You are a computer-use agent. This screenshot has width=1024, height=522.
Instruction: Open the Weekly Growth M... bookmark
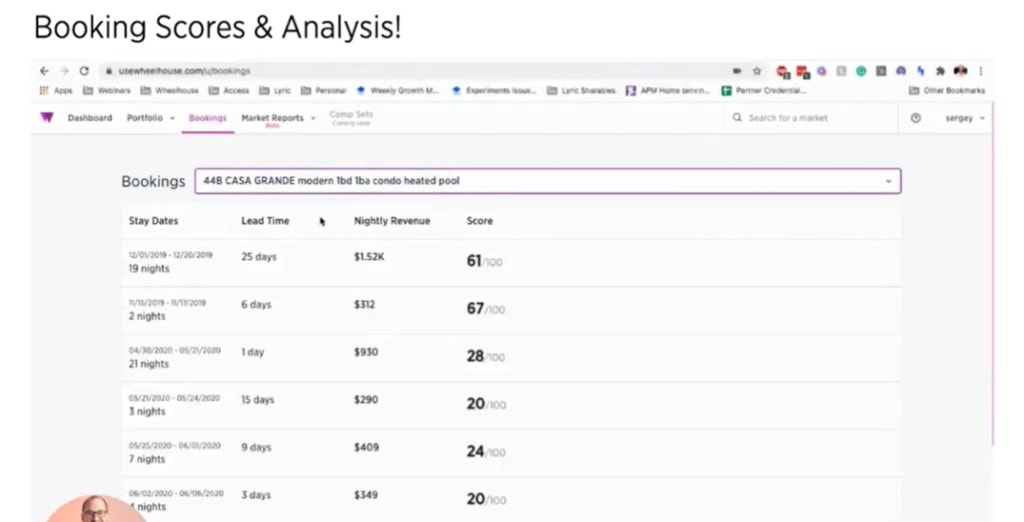(x=398, y=90)
